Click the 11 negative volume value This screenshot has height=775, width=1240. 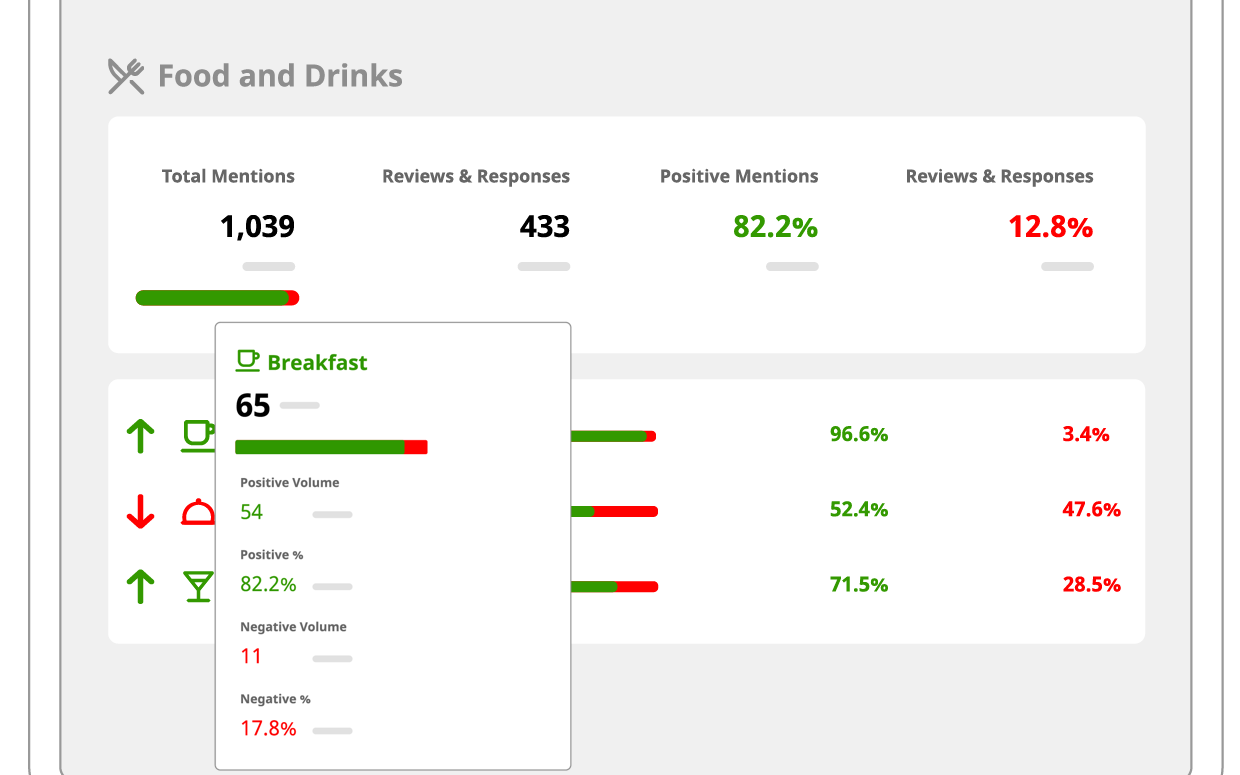click(x=251, y=656)
